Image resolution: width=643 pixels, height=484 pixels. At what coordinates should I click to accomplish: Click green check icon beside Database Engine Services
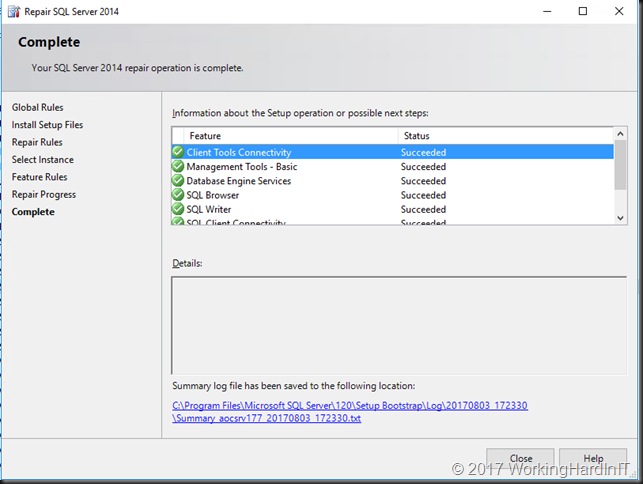[178, 180]
